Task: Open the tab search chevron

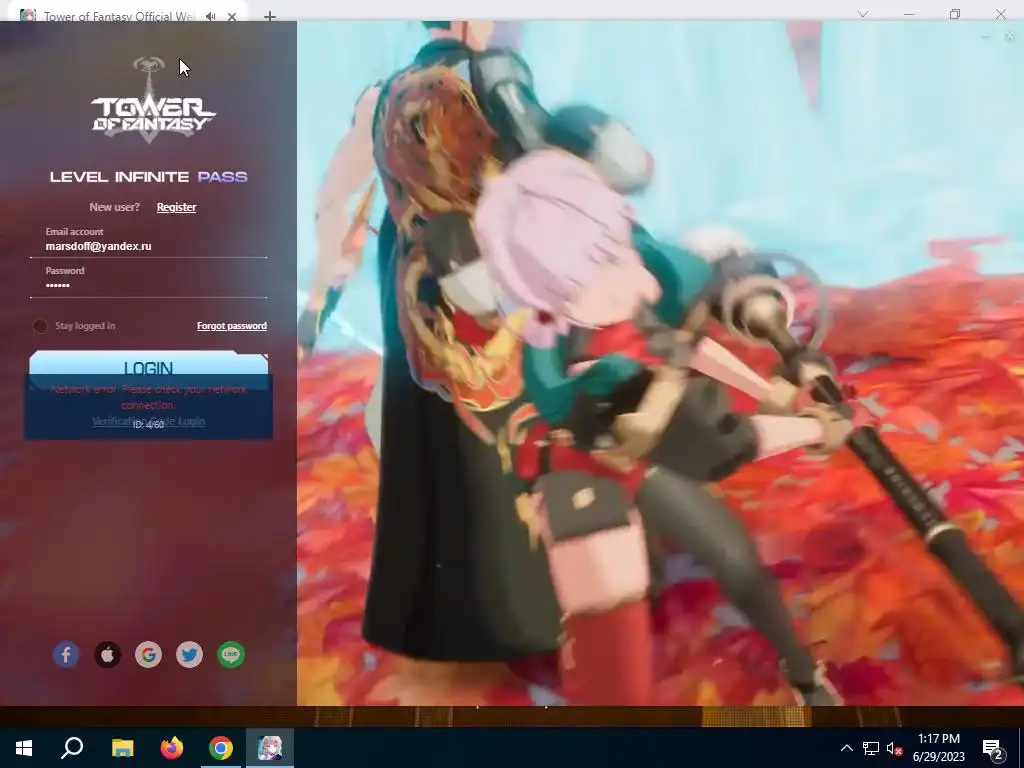Action: coord(863,14)
